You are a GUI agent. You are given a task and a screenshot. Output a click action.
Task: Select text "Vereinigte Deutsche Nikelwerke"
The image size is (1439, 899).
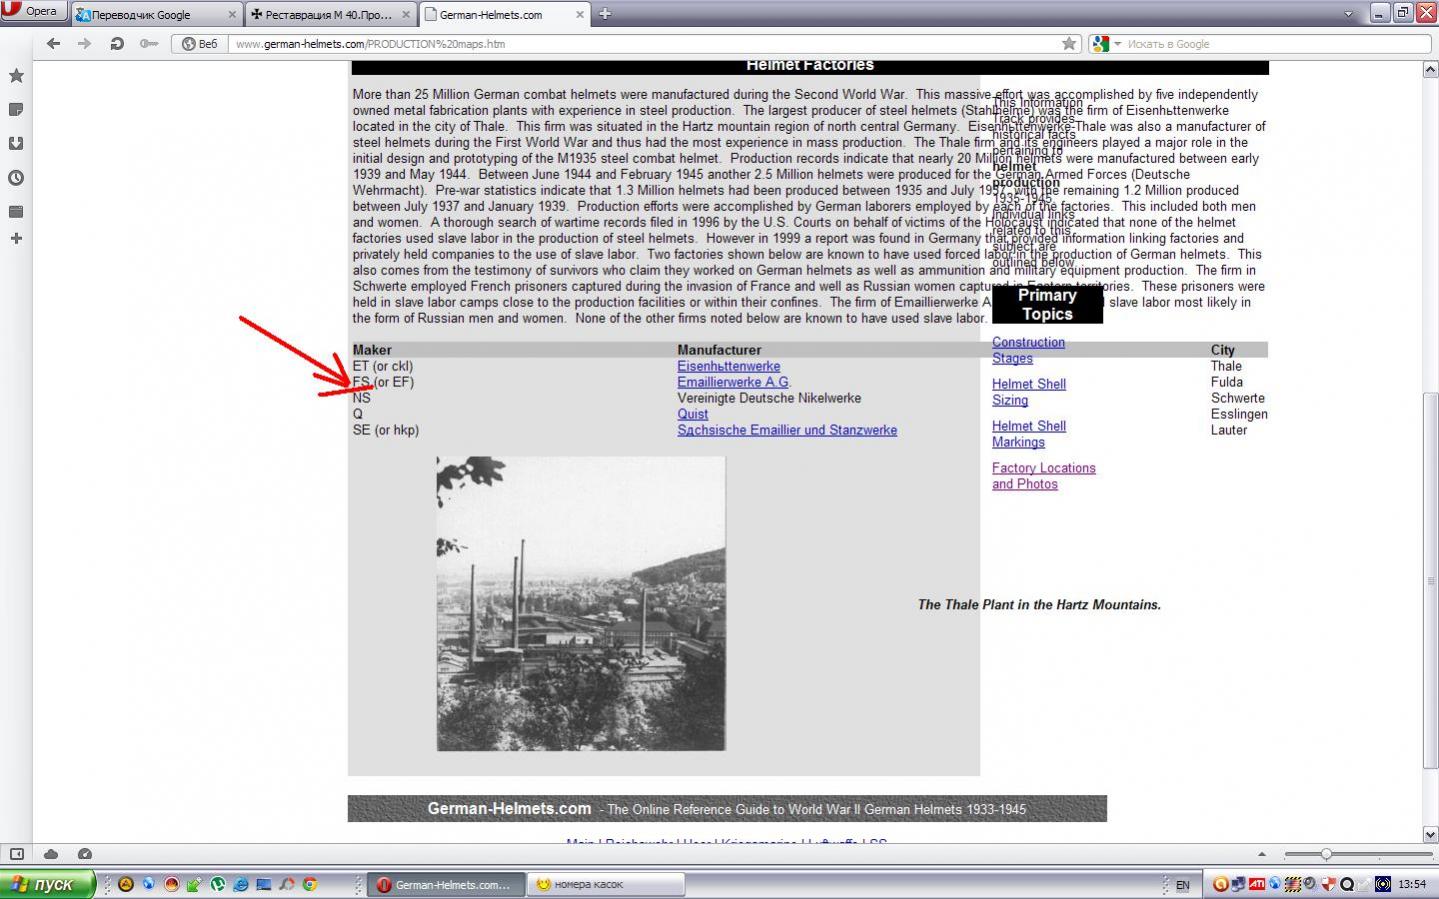(769, 398)
